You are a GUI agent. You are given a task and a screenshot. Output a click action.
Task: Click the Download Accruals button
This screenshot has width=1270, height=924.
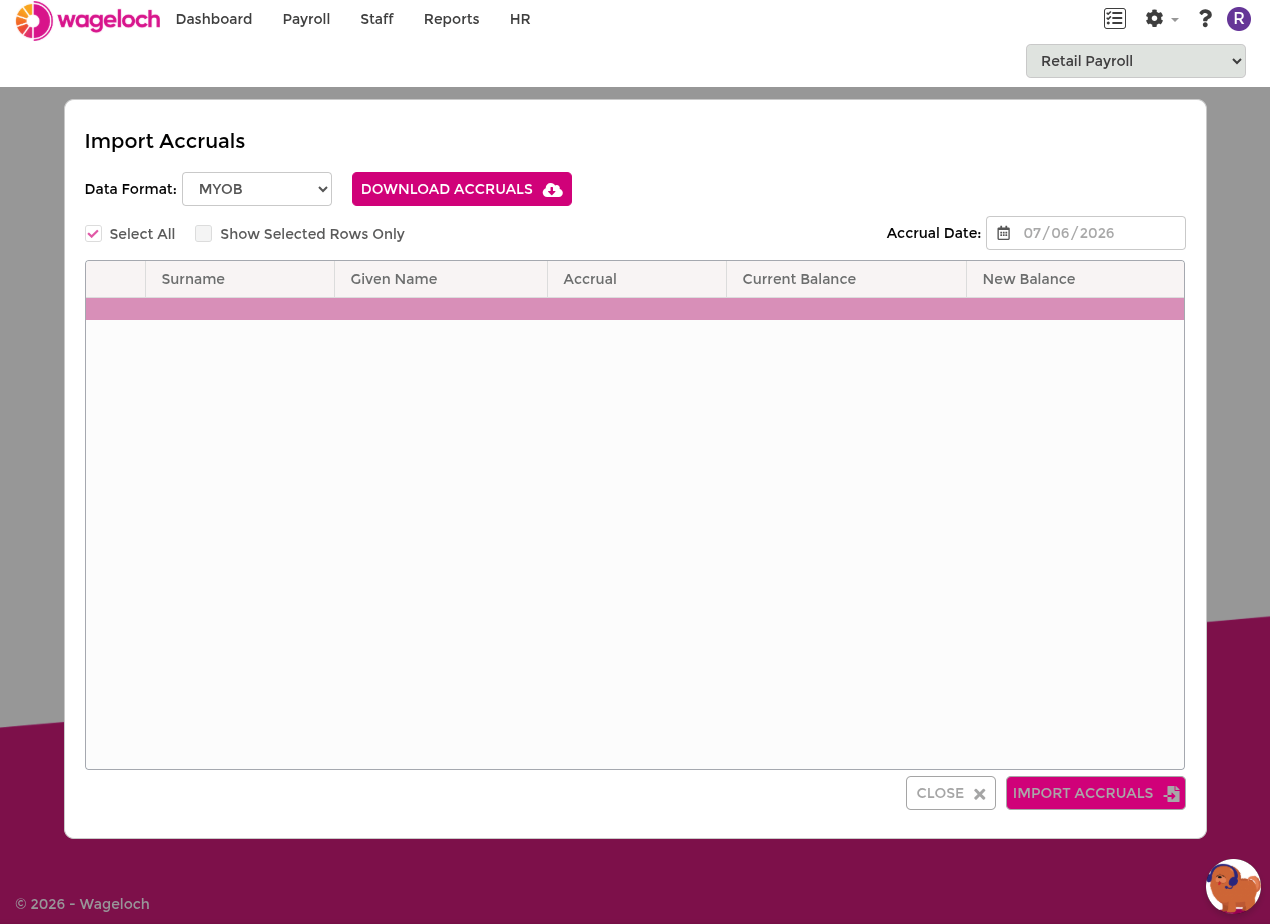click(x=462, y=189)
